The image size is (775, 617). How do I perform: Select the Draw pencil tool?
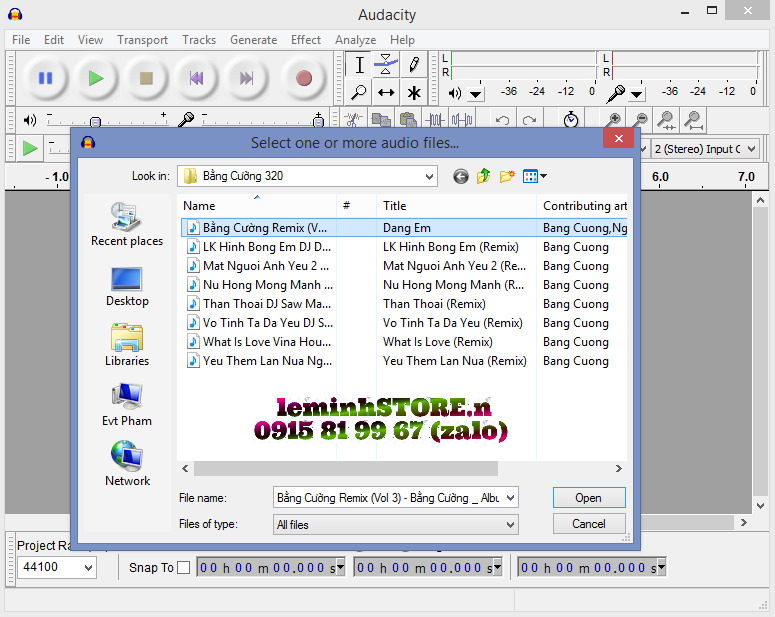click(414, 64)
